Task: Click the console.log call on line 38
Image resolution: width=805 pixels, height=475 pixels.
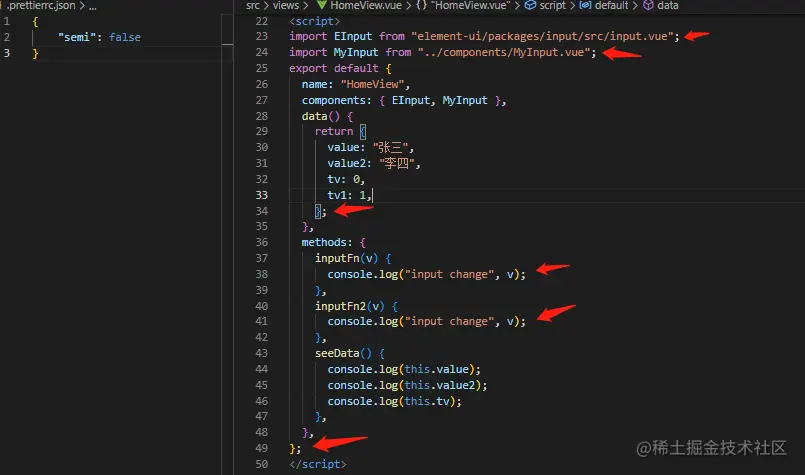Action: pos(427,274)
